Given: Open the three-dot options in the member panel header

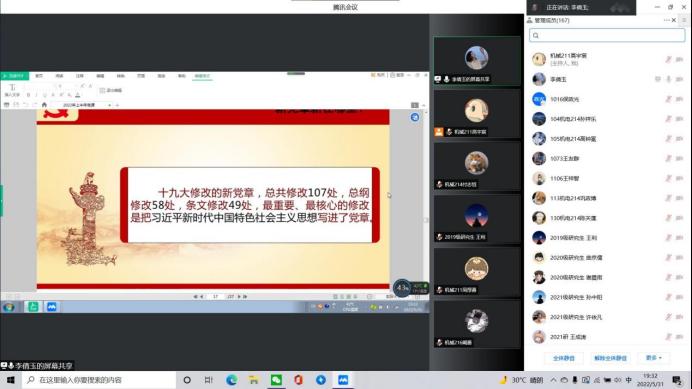Looking at the screenshot, I should 666,20.
